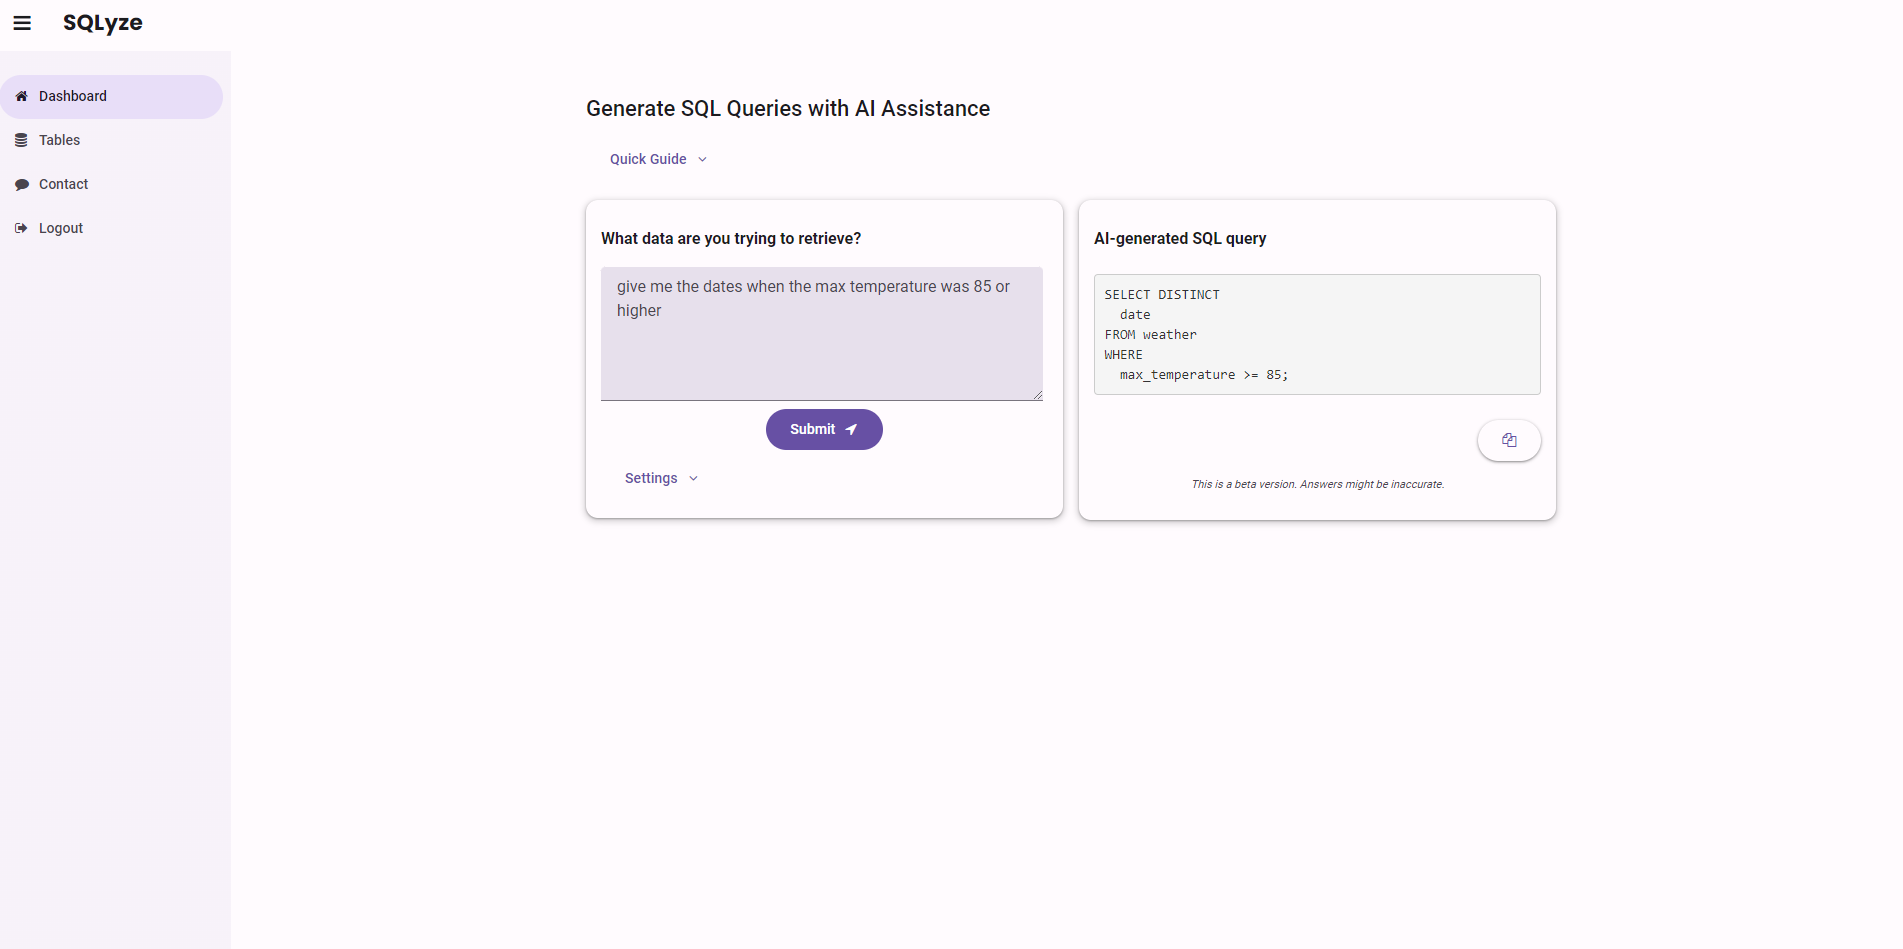Expand the Quick Guide section
This screenshot has width=1903, height=949.
pos(658,159)
